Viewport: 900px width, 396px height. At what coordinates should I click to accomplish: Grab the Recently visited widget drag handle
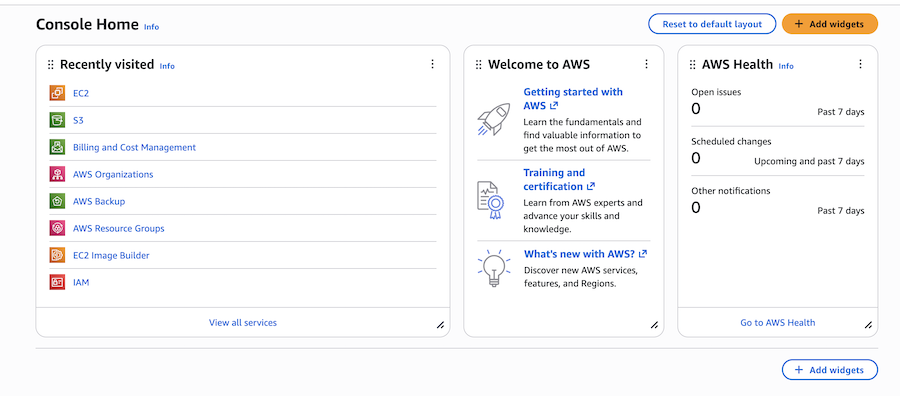pyautogui.click(x=51, y=65)
